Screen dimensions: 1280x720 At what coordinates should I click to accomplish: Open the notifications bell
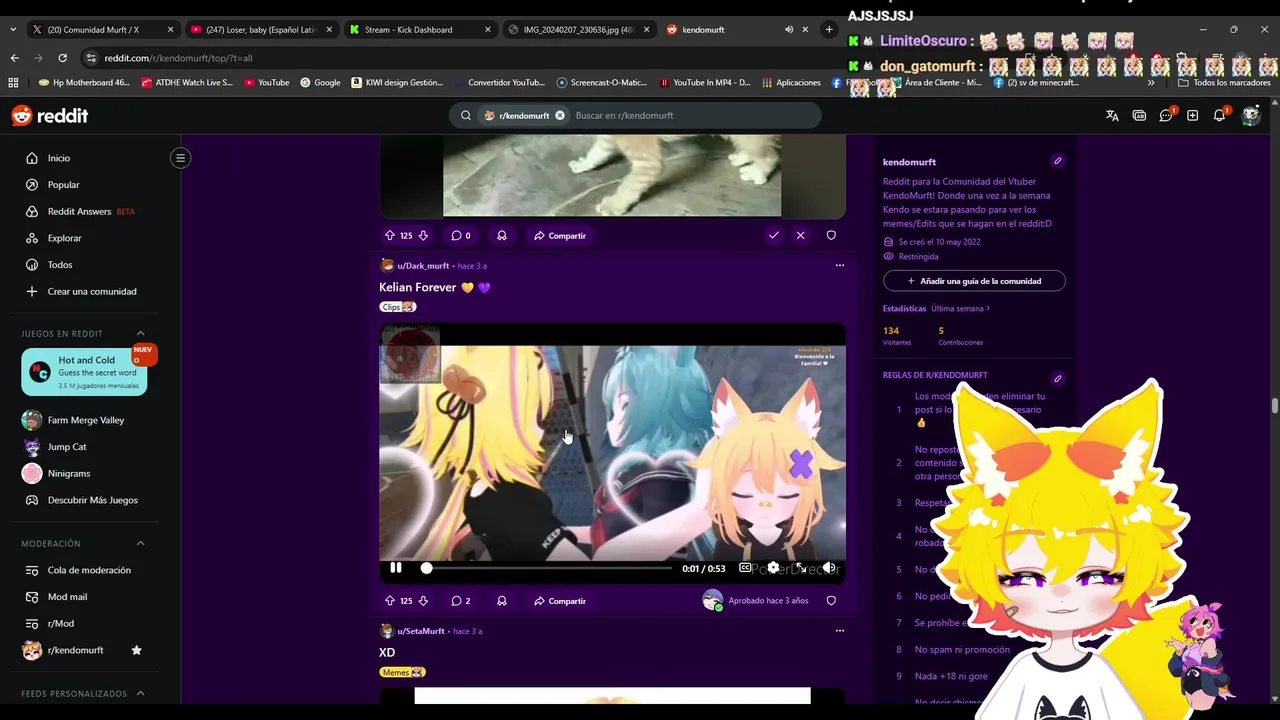(x=1219, y=116)
